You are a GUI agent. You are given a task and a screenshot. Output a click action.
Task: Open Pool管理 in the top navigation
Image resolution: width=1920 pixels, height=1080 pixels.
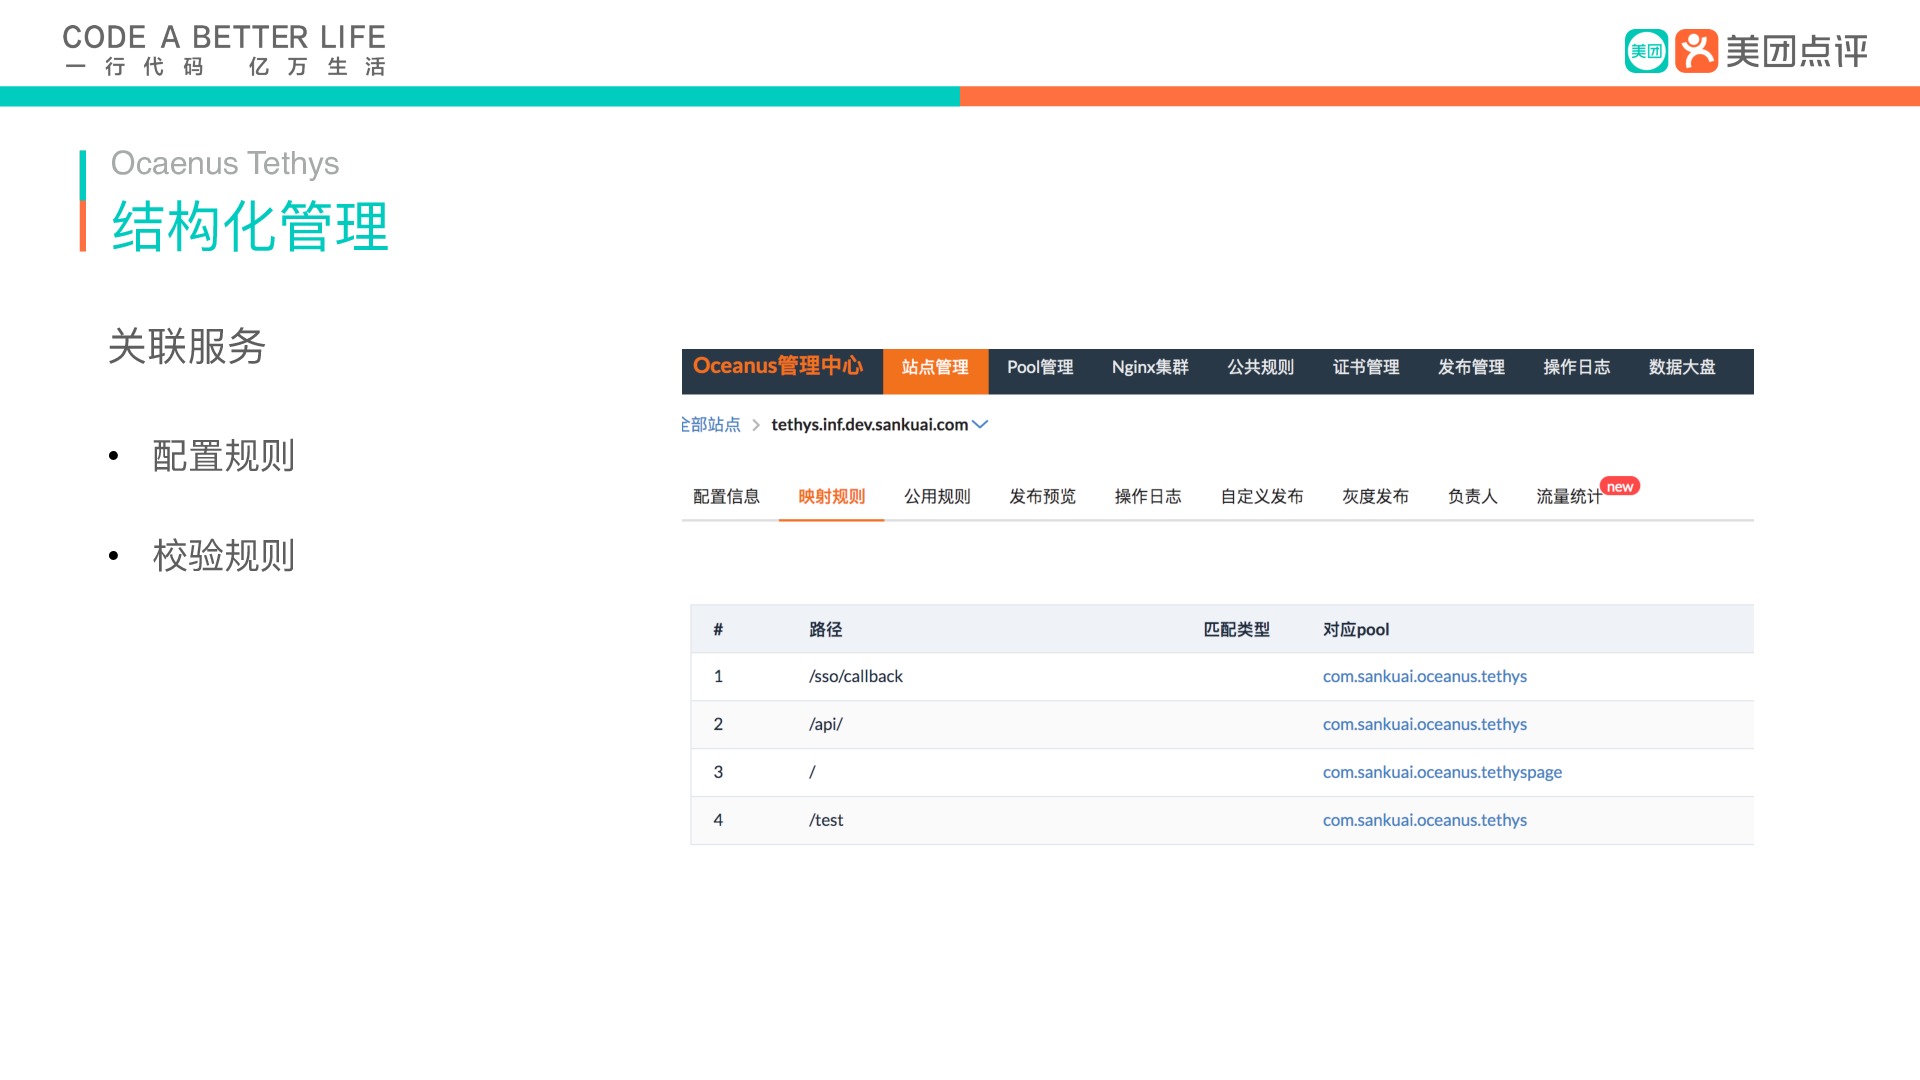[1040, 367]
